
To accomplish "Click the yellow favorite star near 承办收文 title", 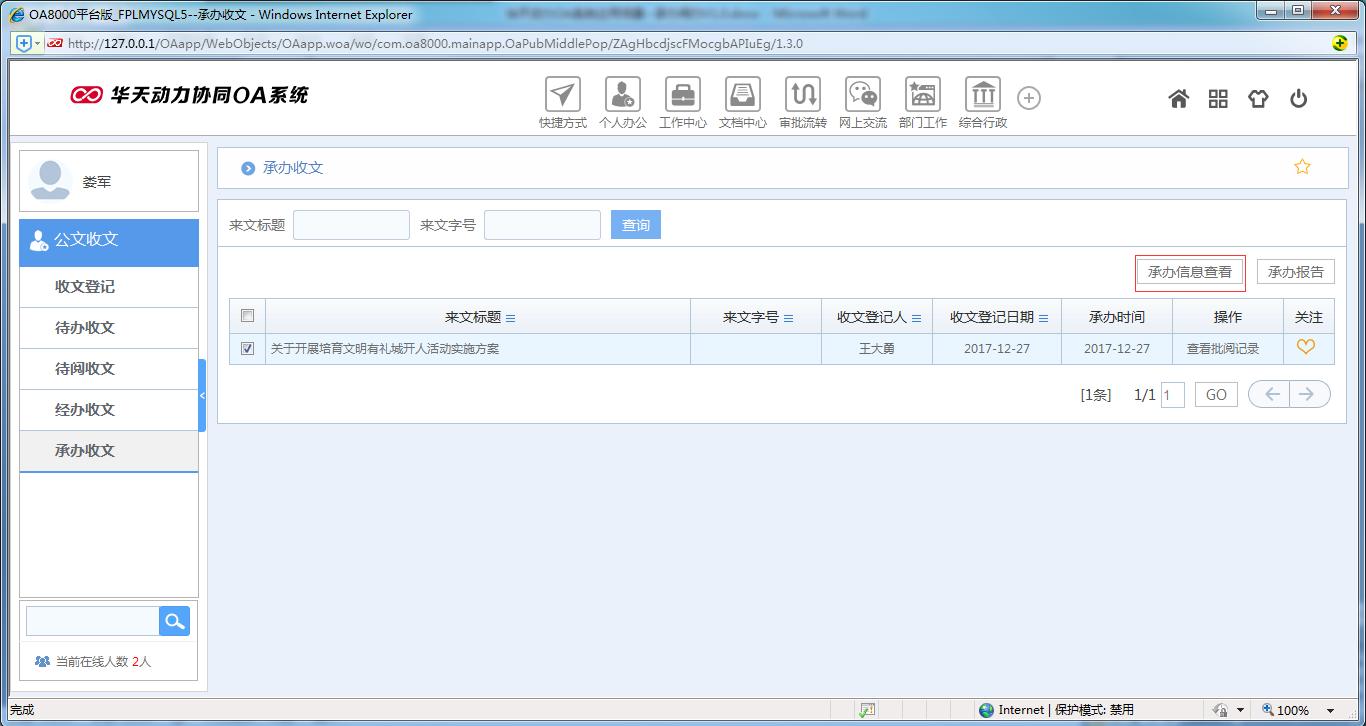I will [1302, 167].
